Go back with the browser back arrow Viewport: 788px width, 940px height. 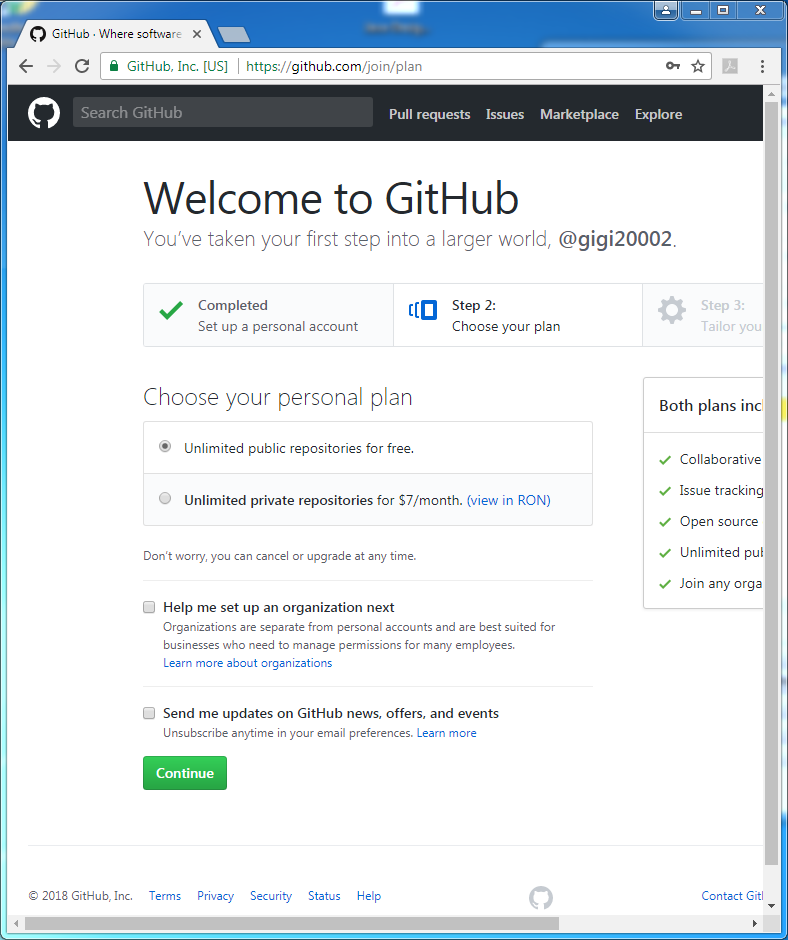[26, 66]
